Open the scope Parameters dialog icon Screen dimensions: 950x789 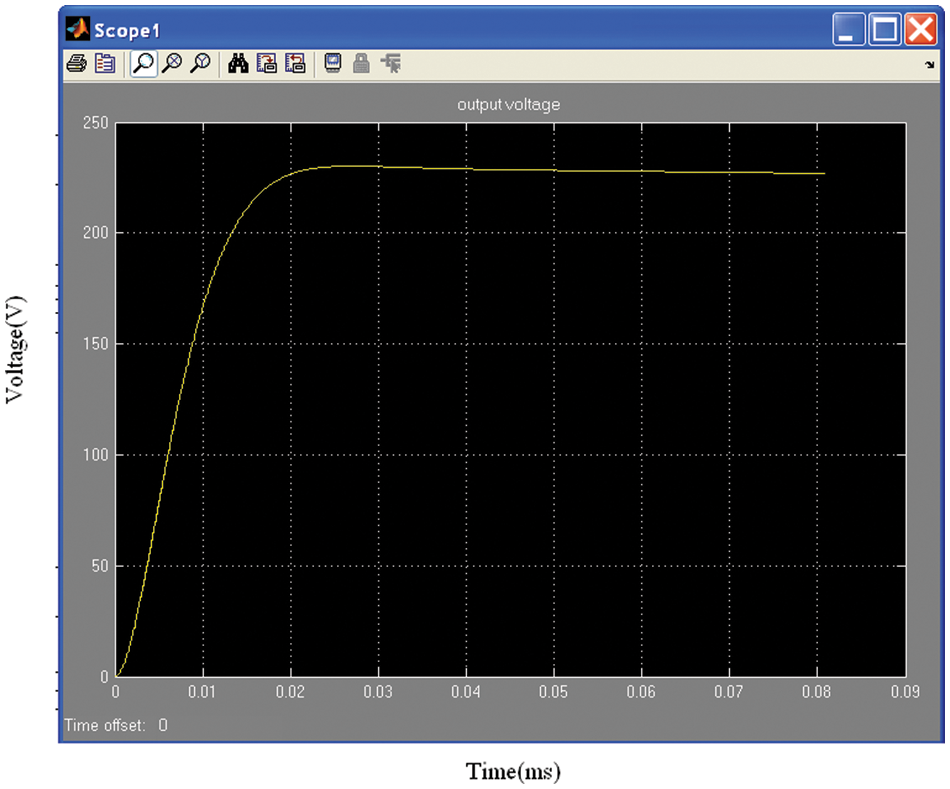tap(104, 65)
